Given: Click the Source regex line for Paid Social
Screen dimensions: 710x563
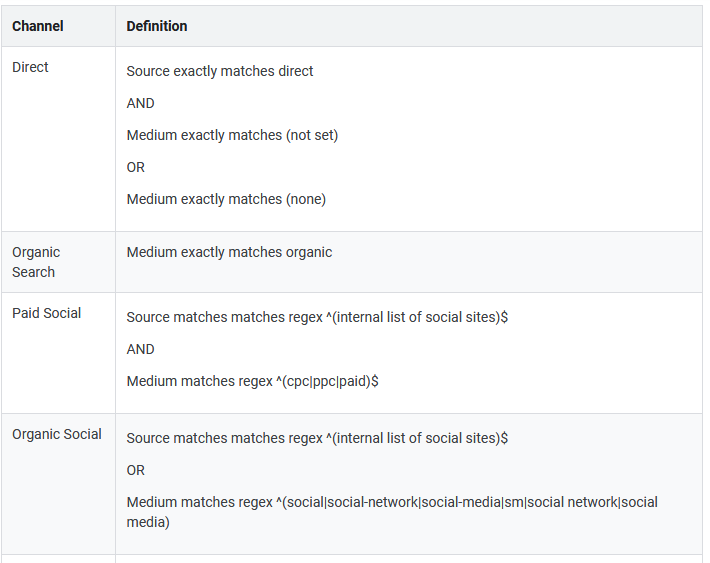Looking at the screenshot, I should coord(318,317).
